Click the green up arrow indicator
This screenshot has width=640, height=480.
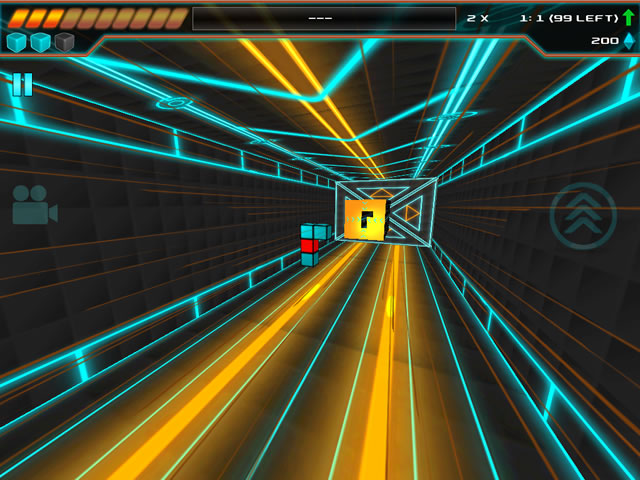[629, 18]
